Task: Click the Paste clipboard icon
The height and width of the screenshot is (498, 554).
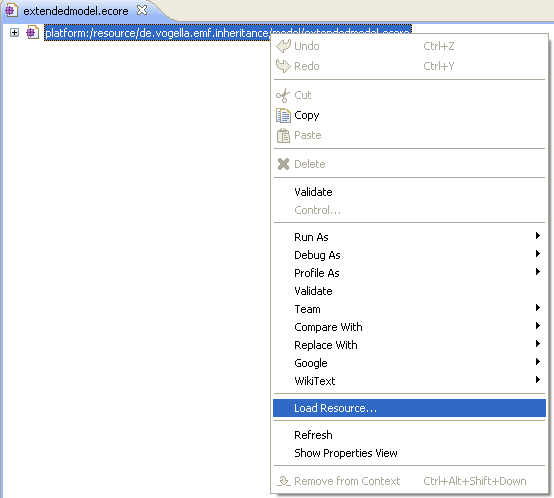Action: 283,136
